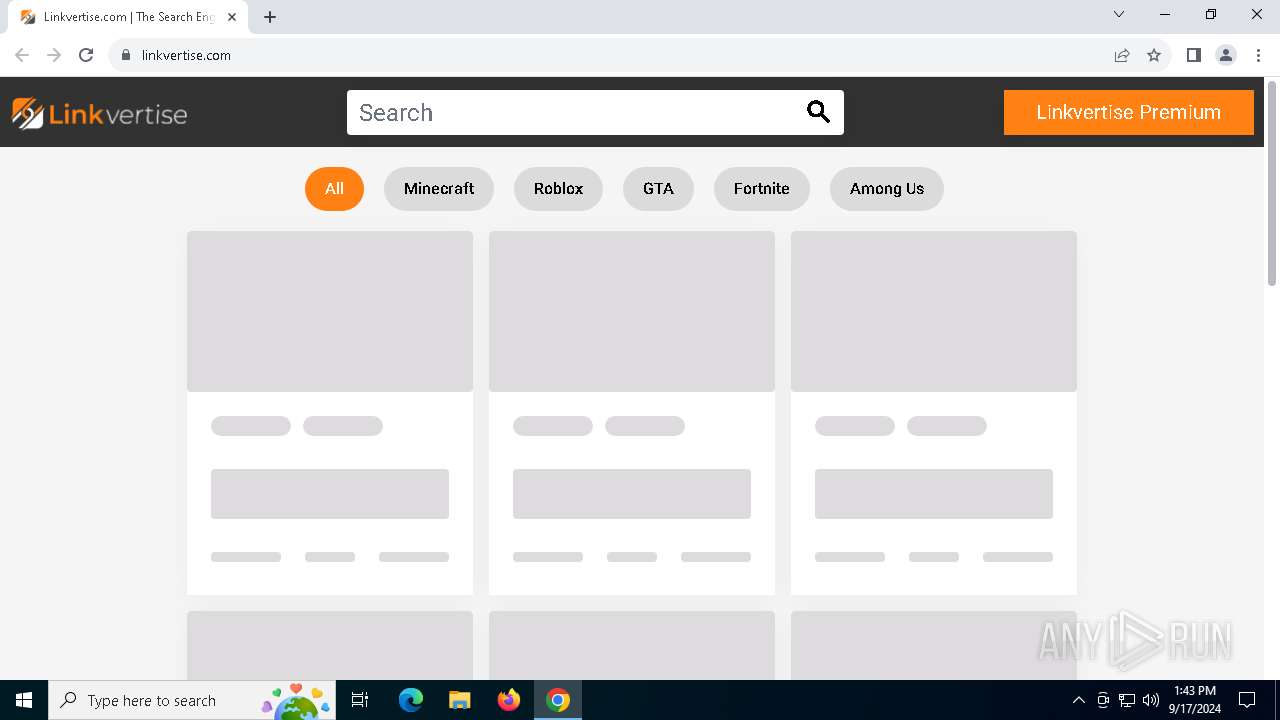Viewport: 1280px width, 720px height.
Task: Go back in the browser
Action: pyautogui.click(x=22, y=55)
